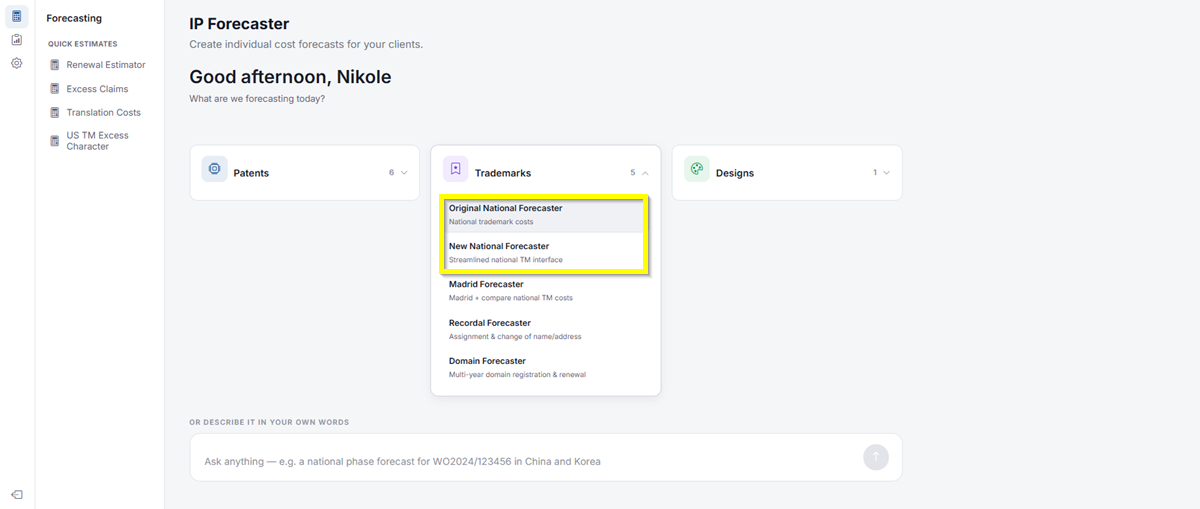Image resolution: width=1200 pixels, height=509 pixels.
Task: Click the US TM Excess Character icon
Action: [55, 141]
